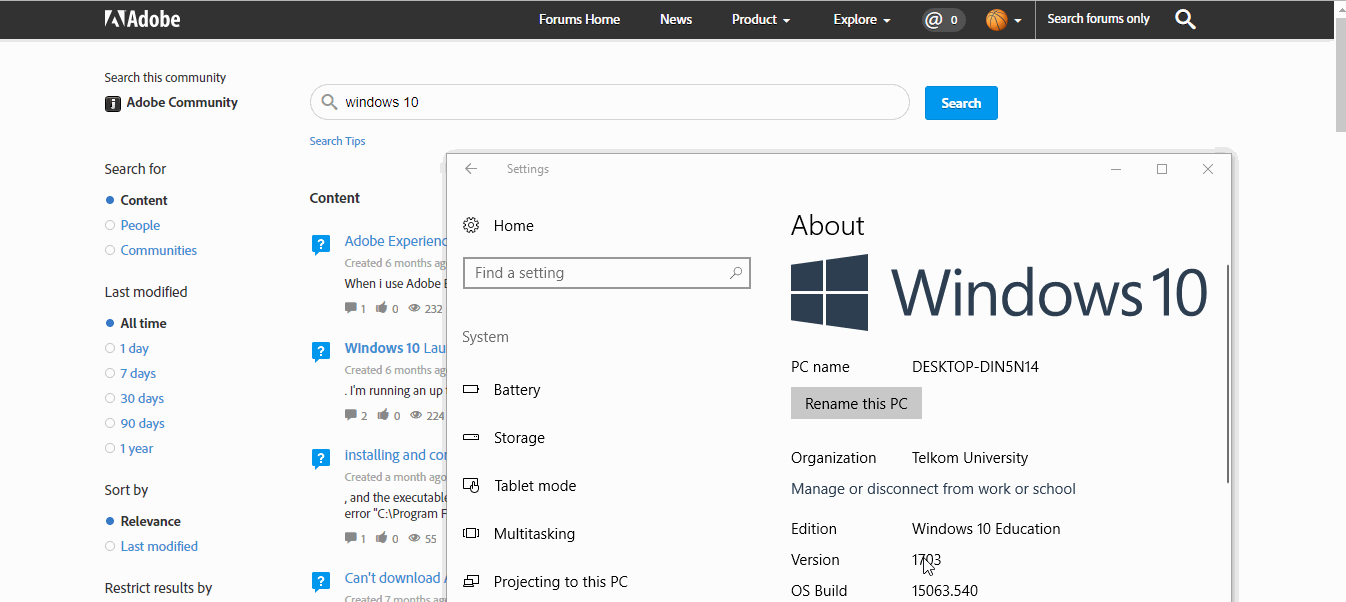Click views eye icon on installing result
The image size is (1346, 602).
click(414, 538)
